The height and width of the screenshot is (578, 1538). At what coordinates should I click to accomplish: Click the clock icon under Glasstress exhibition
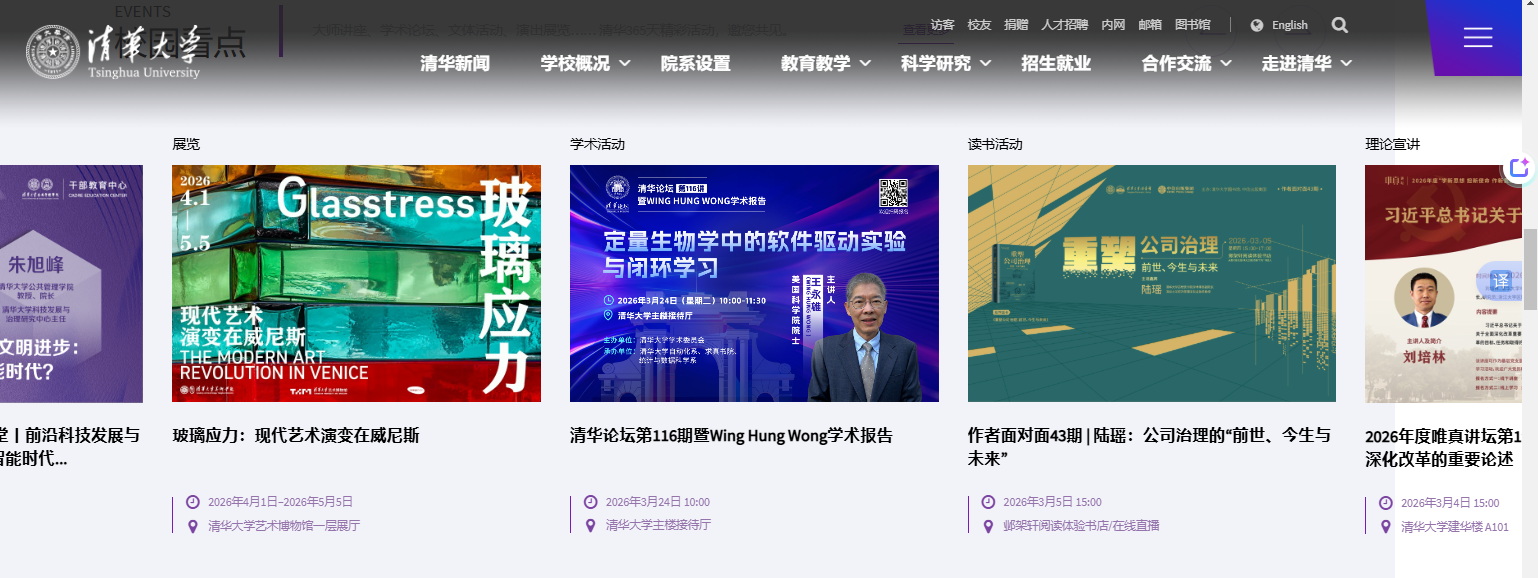tap(193, 502)
